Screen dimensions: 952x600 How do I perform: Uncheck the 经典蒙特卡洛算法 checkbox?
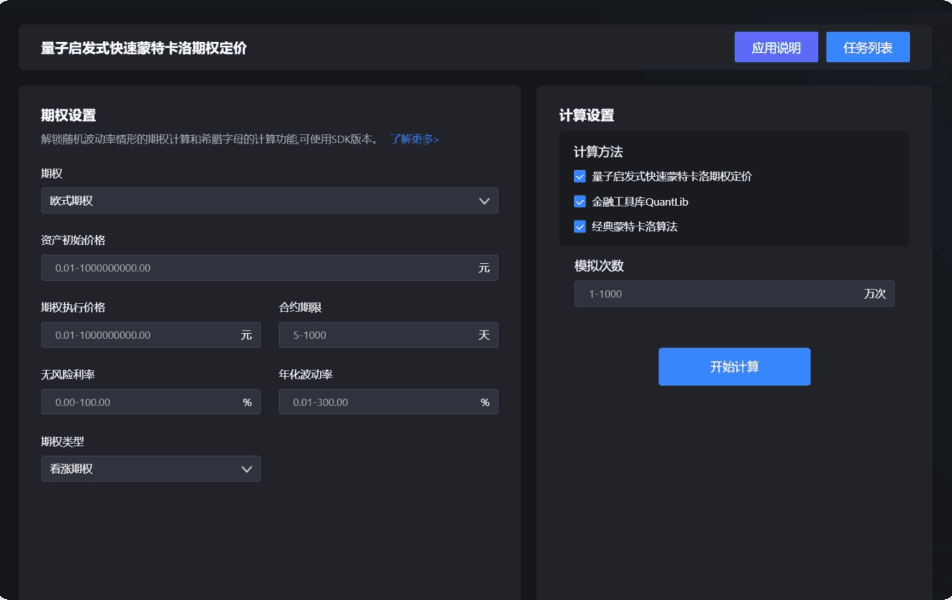pos(580,227)
